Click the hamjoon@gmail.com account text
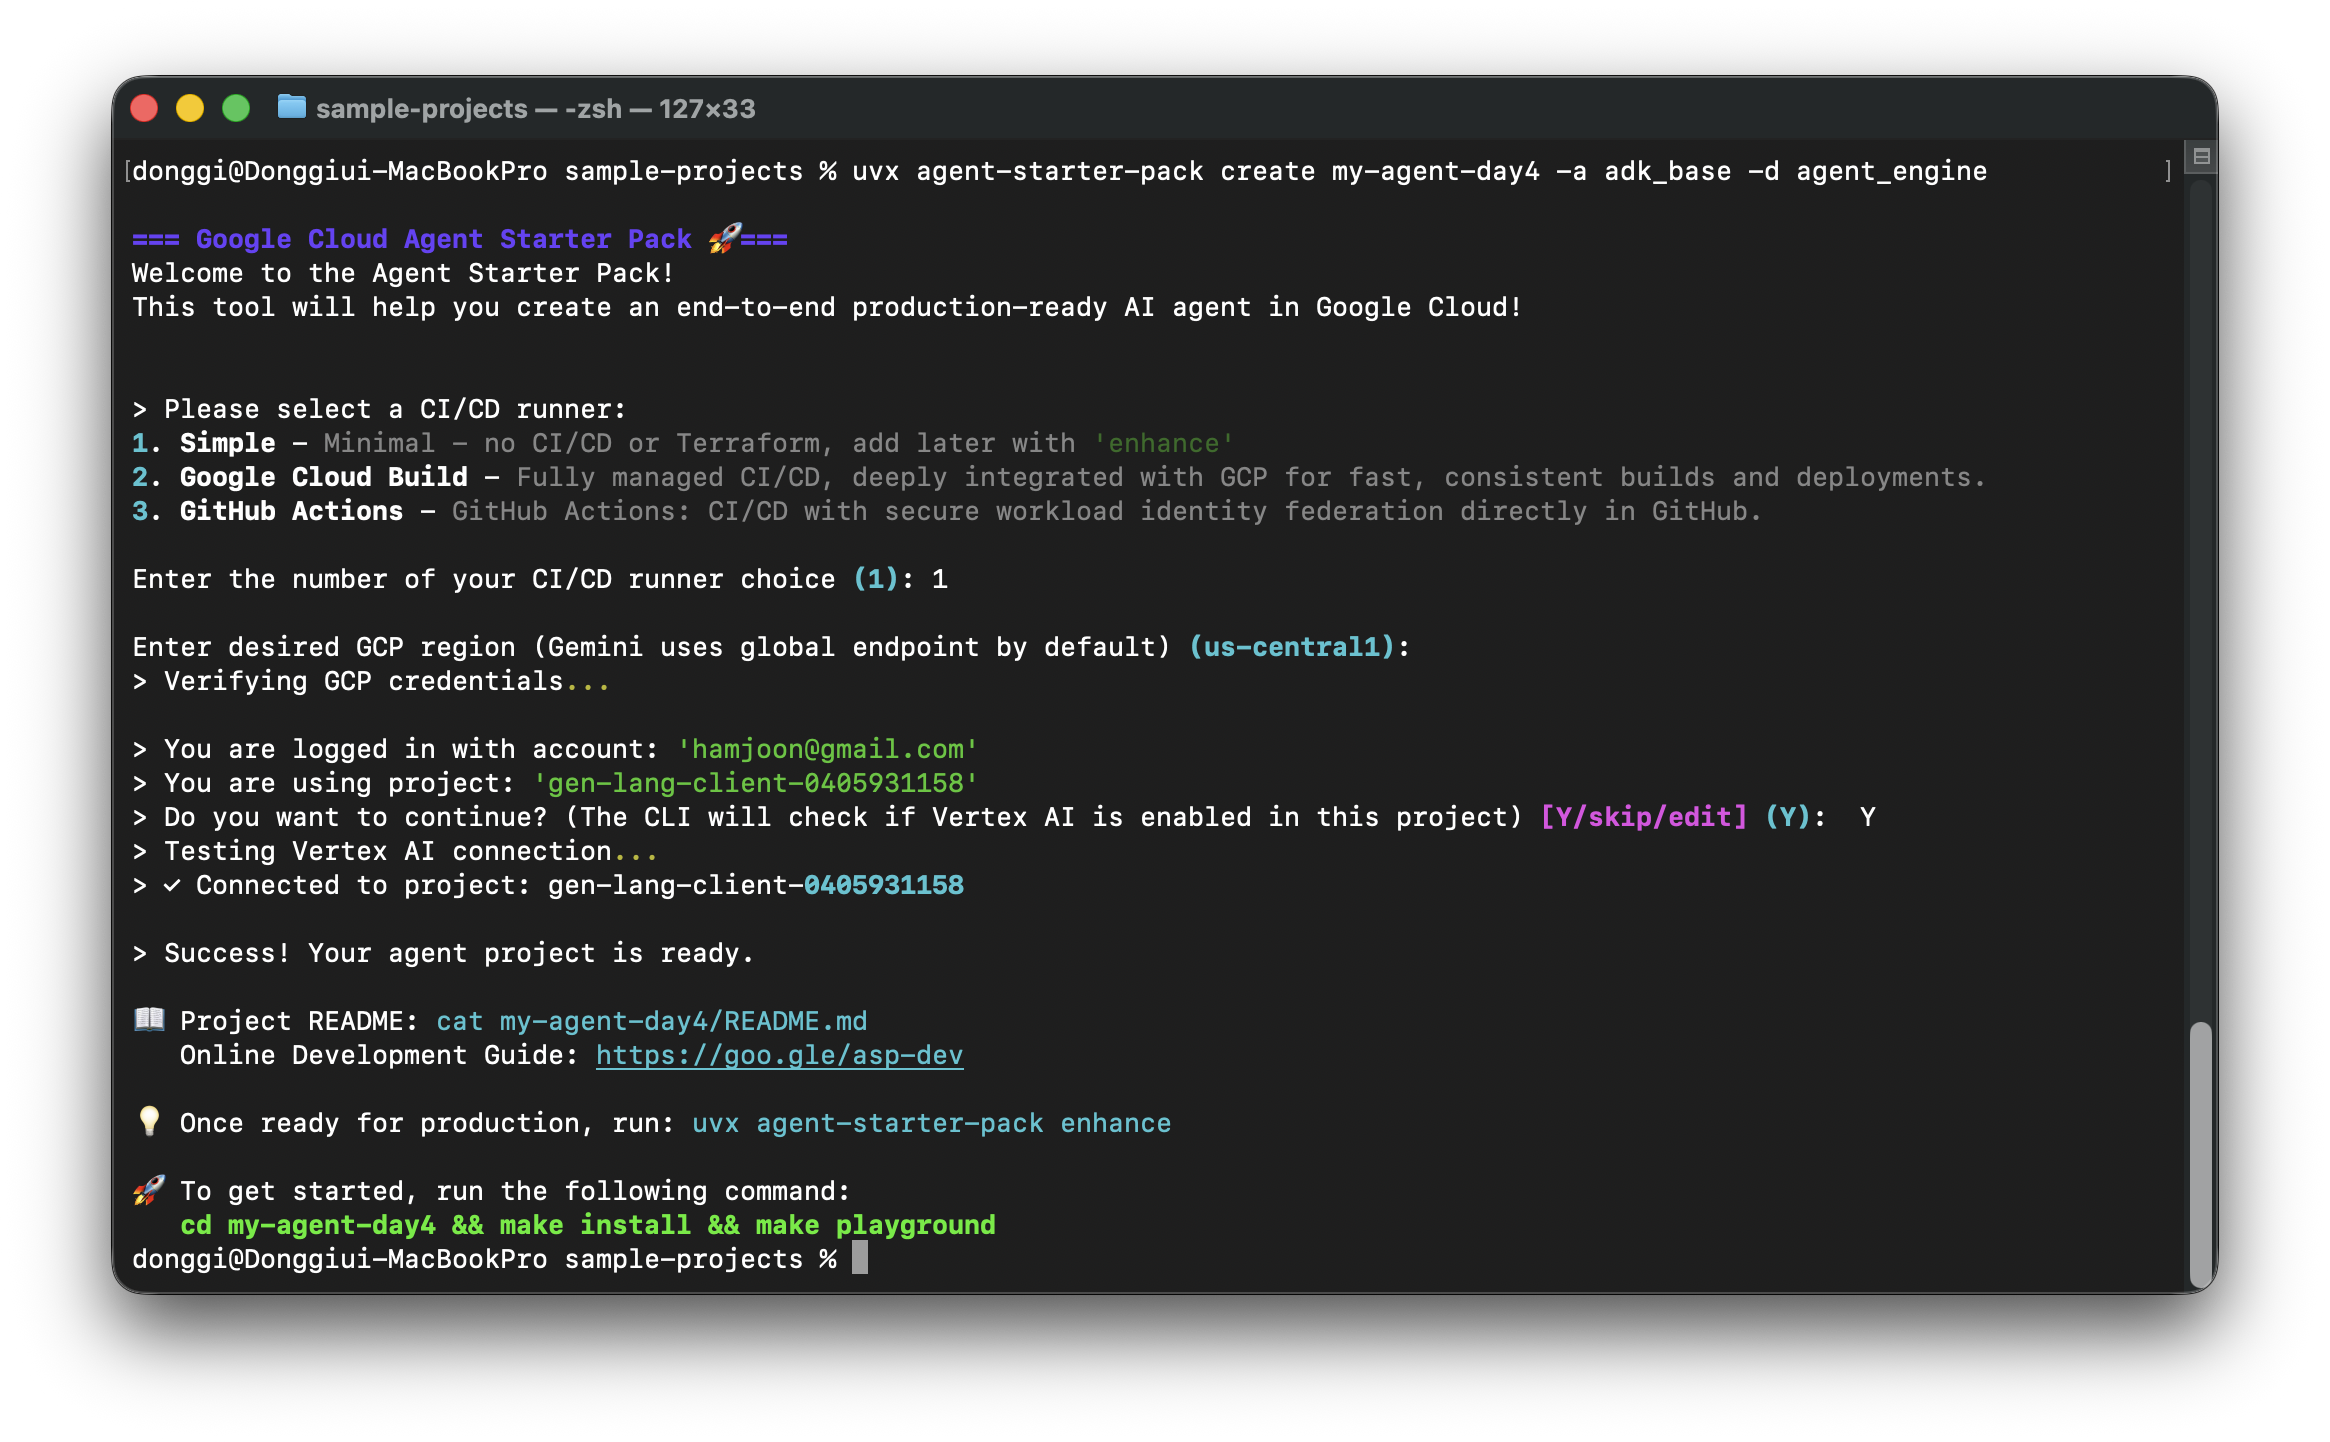Viewport: 2330px width, 1442px height. tap(827, 749)
